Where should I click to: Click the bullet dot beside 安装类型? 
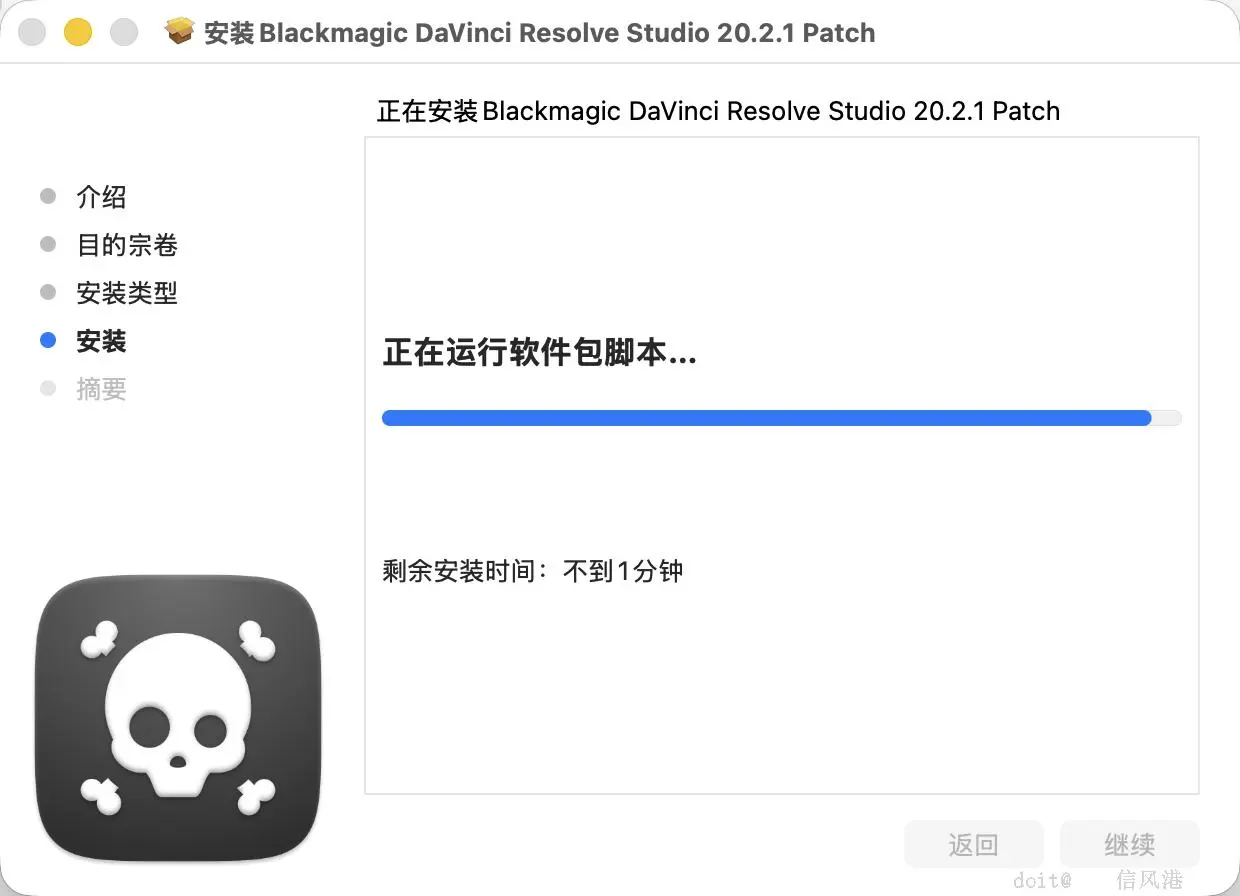coord(47,292)
